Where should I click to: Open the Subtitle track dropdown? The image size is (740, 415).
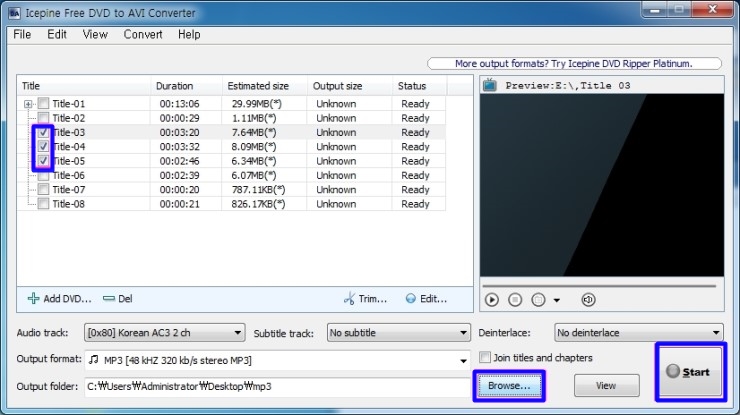[x=399, y=332]
